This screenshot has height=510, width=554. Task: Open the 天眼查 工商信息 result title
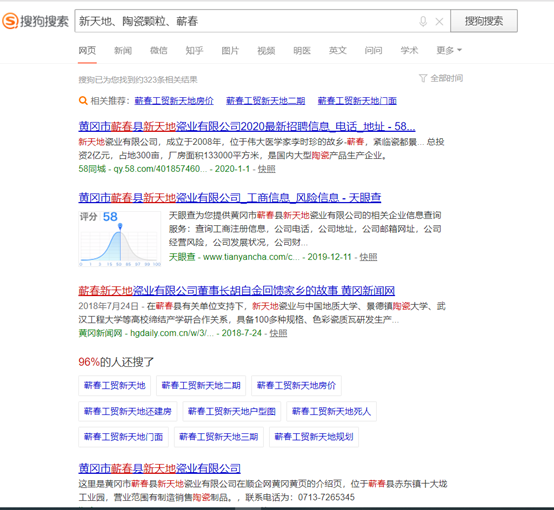click(x=230, y=197)
